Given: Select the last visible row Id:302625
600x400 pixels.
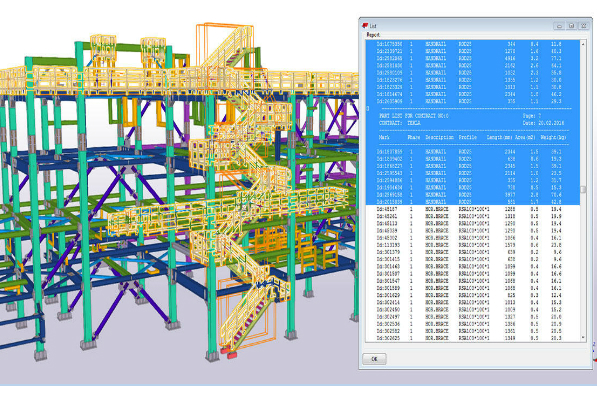Looking at the screenshot, I should [387, 339].
